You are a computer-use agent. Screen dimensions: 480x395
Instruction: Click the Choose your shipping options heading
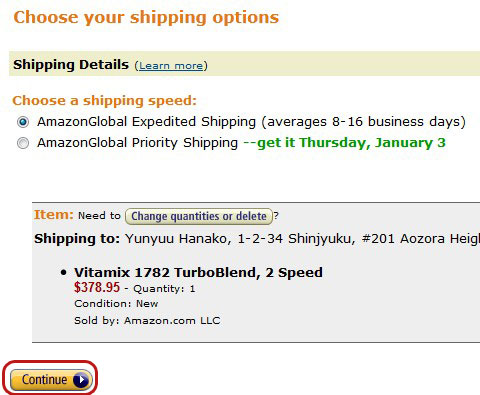(146, 17)
